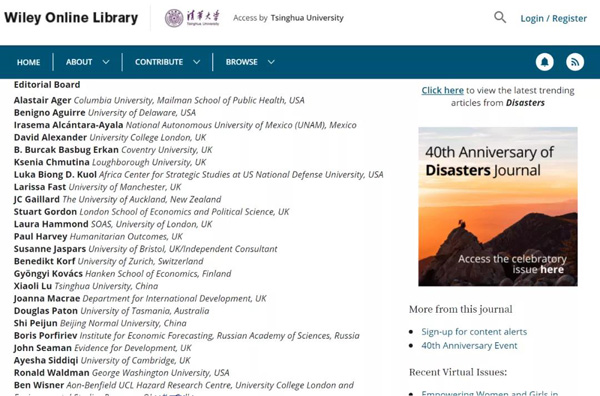Select the name 'Boris Porfiriev'

click(45, 336)
